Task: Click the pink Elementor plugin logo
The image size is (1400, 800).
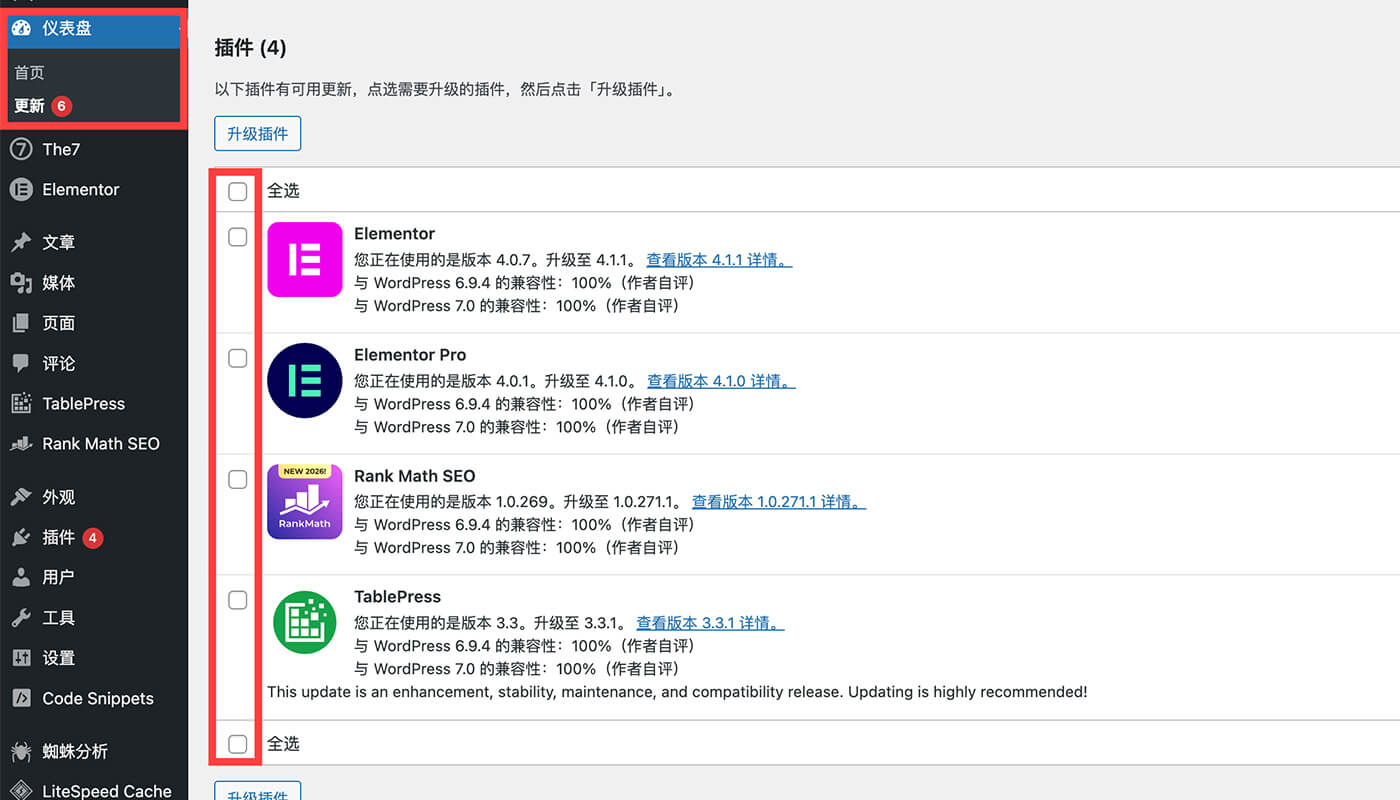Action: pyautogui.click(x=305, y=260)
